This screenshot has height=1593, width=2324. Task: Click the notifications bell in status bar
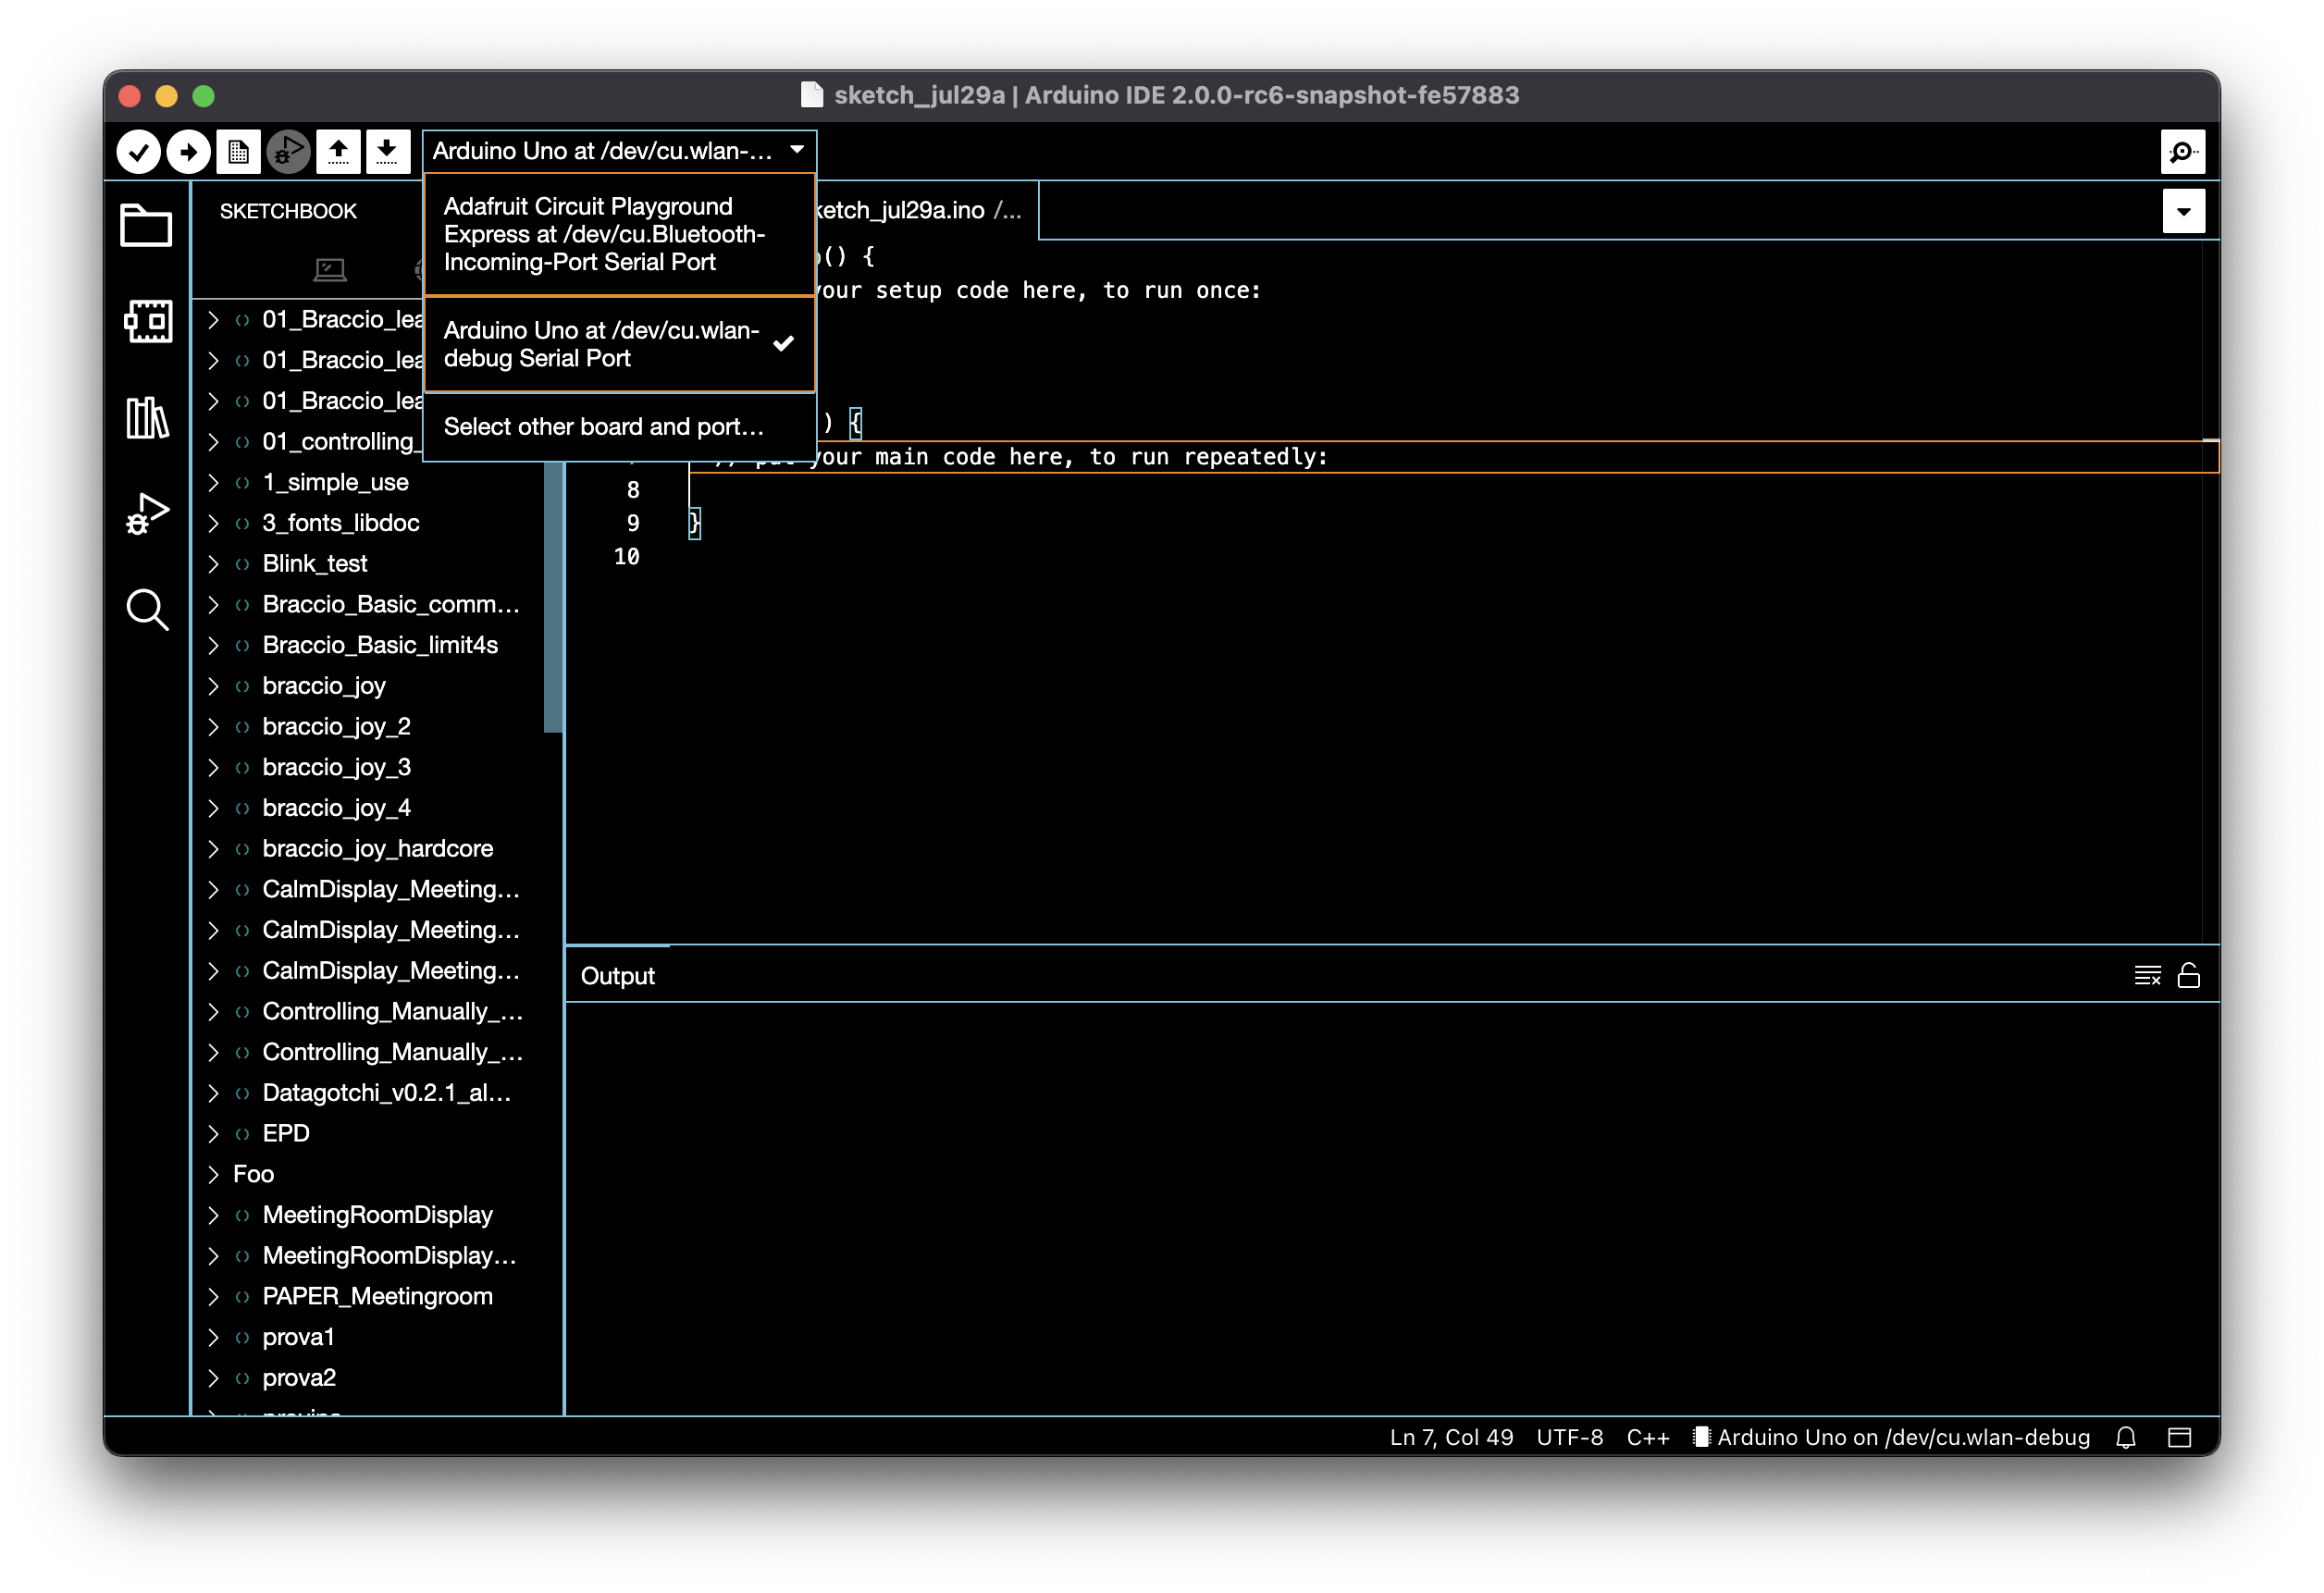tap(2125, 1437)
